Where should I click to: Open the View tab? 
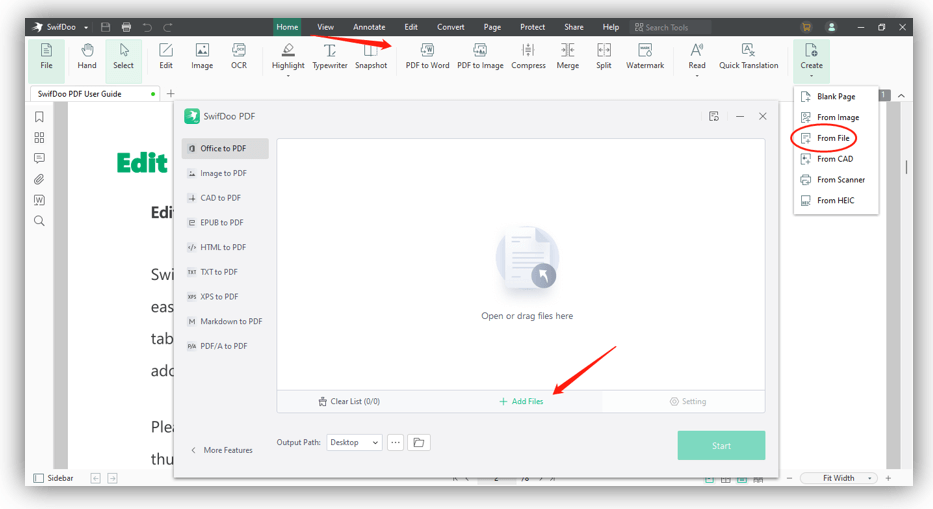tap(325, 27)
